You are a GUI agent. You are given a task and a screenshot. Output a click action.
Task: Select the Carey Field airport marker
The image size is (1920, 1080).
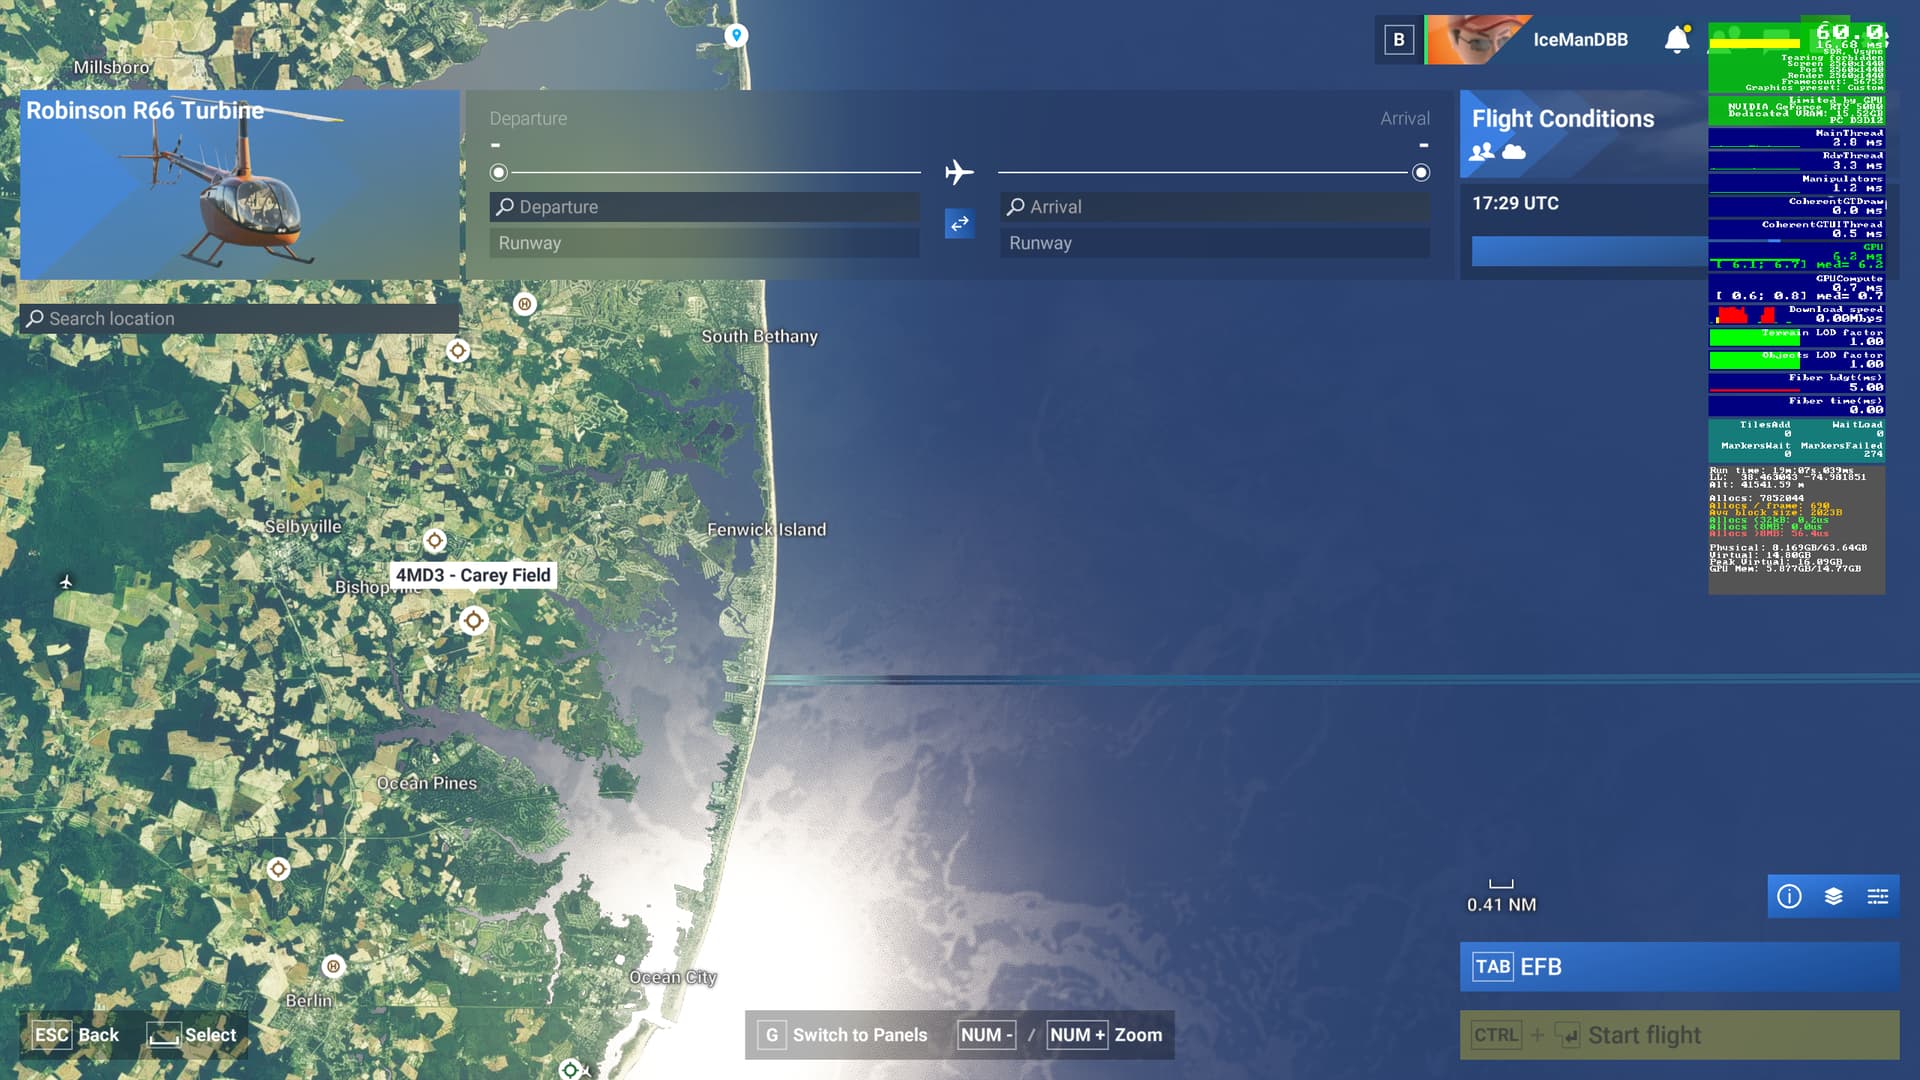point(473,621)
